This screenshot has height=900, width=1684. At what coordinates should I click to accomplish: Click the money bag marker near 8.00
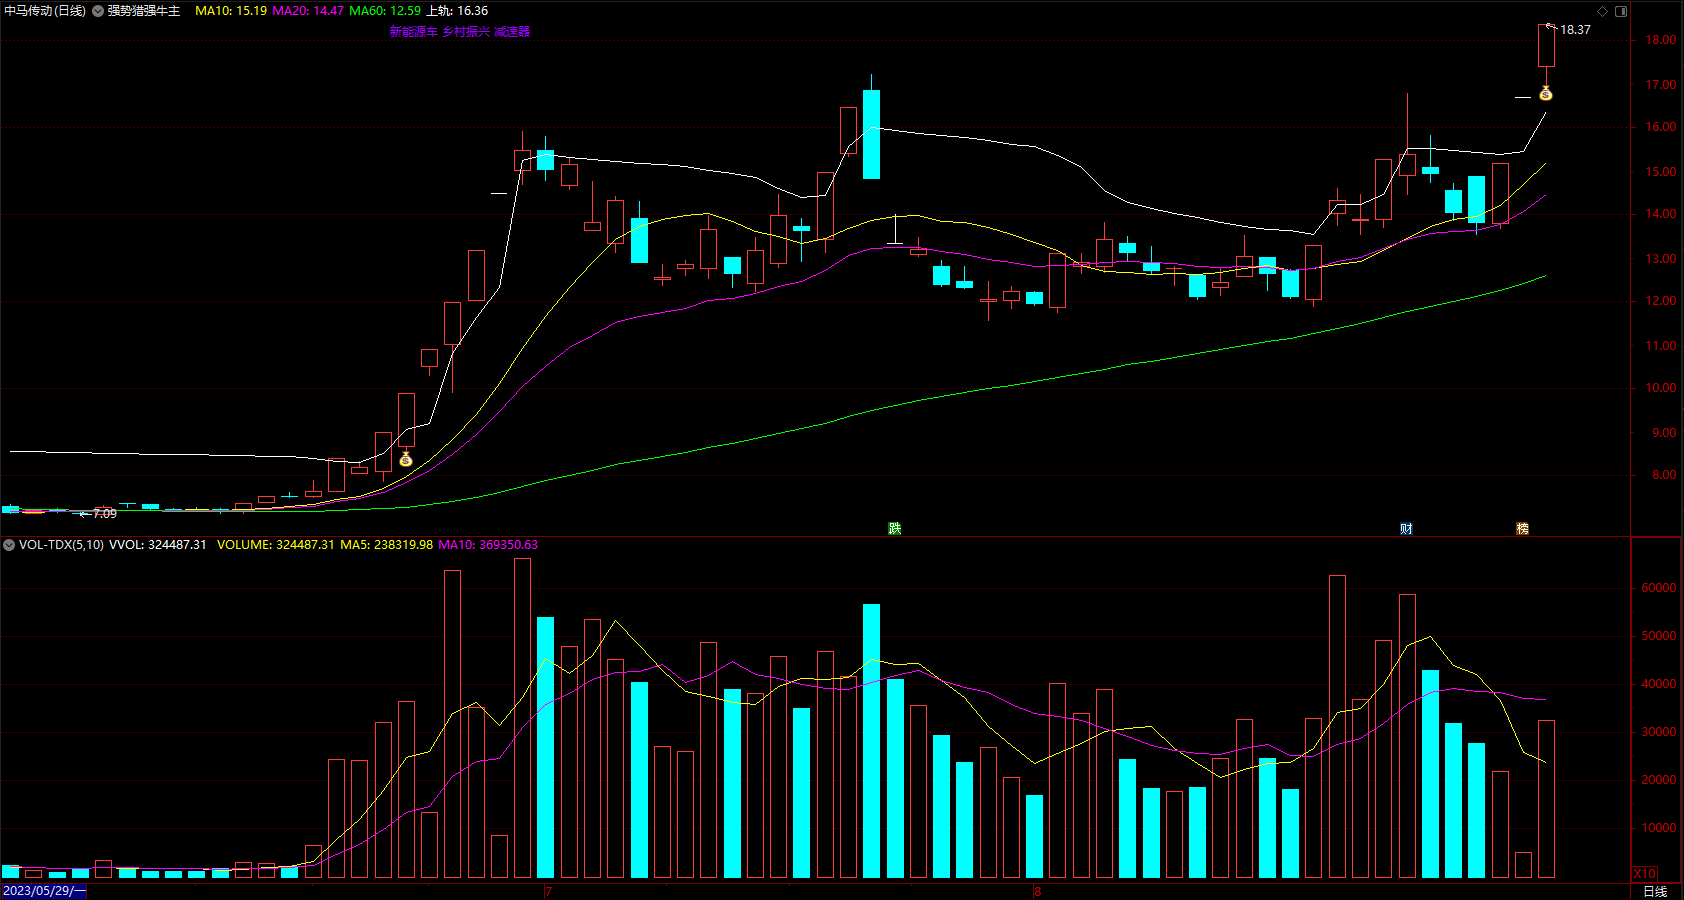click(406, 459)
